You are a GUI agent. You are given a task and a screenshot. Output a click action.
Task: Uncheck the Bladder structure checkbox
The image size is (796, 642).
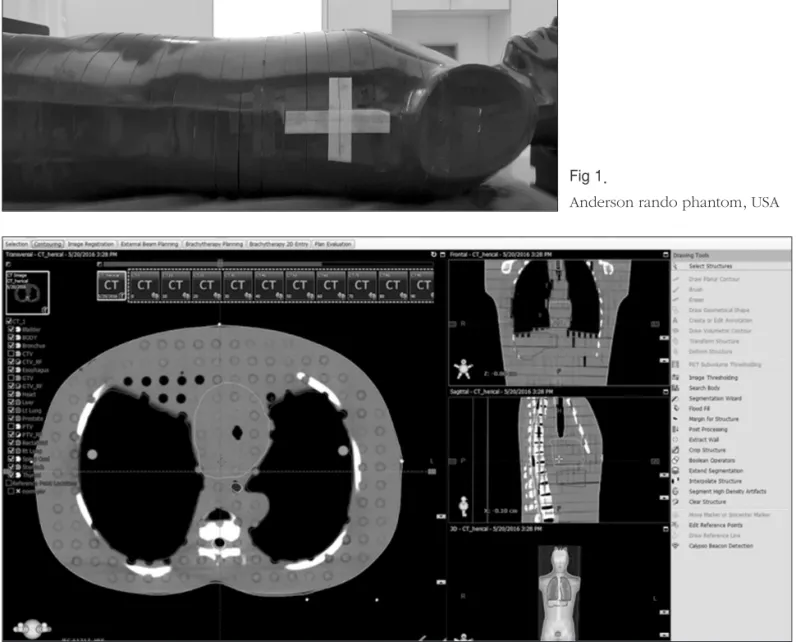(x=11, y=329)
